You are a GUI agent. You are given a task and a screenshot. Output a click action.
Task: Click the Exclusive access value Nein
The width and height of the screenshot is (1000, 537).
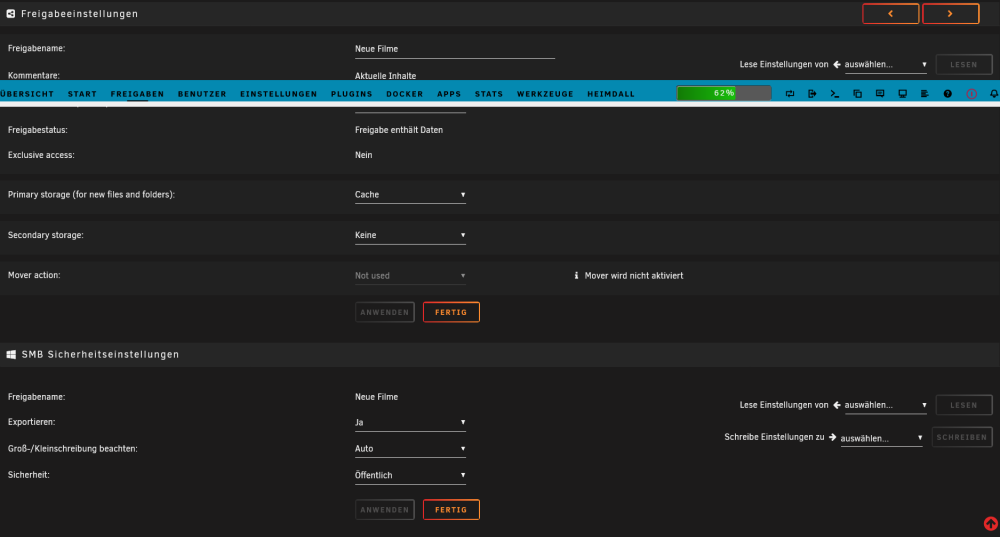[x=364, y=155]
